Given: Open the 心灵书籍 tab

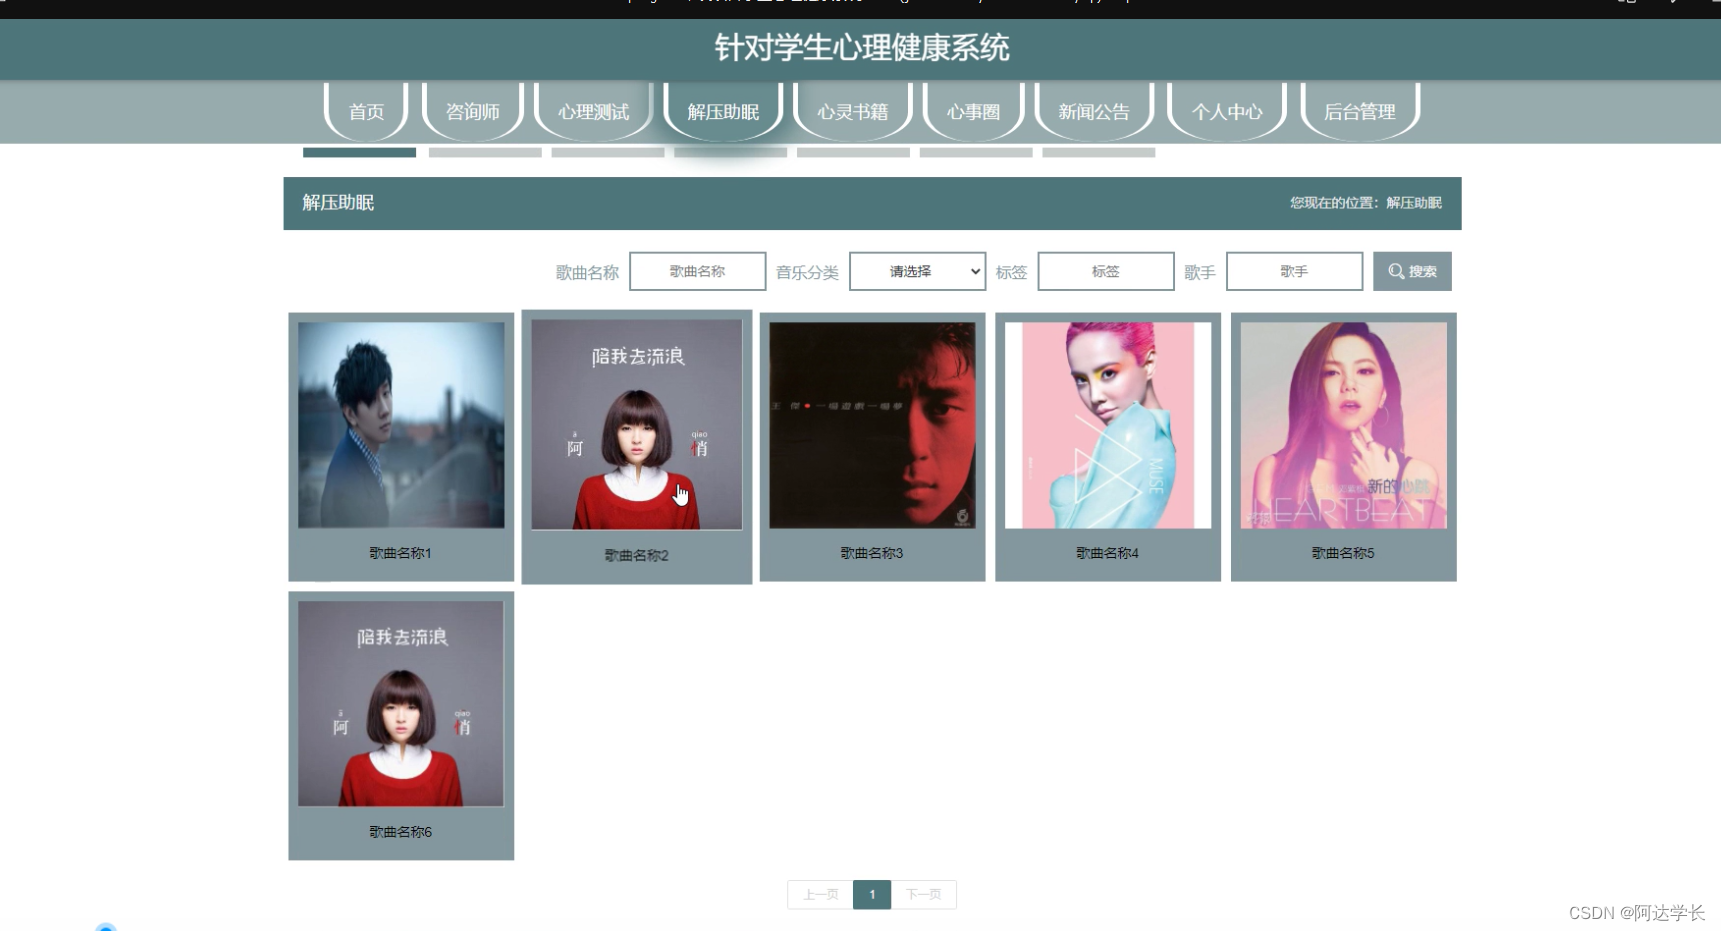Looking at the screenshot, I should (x=853, y=111).
